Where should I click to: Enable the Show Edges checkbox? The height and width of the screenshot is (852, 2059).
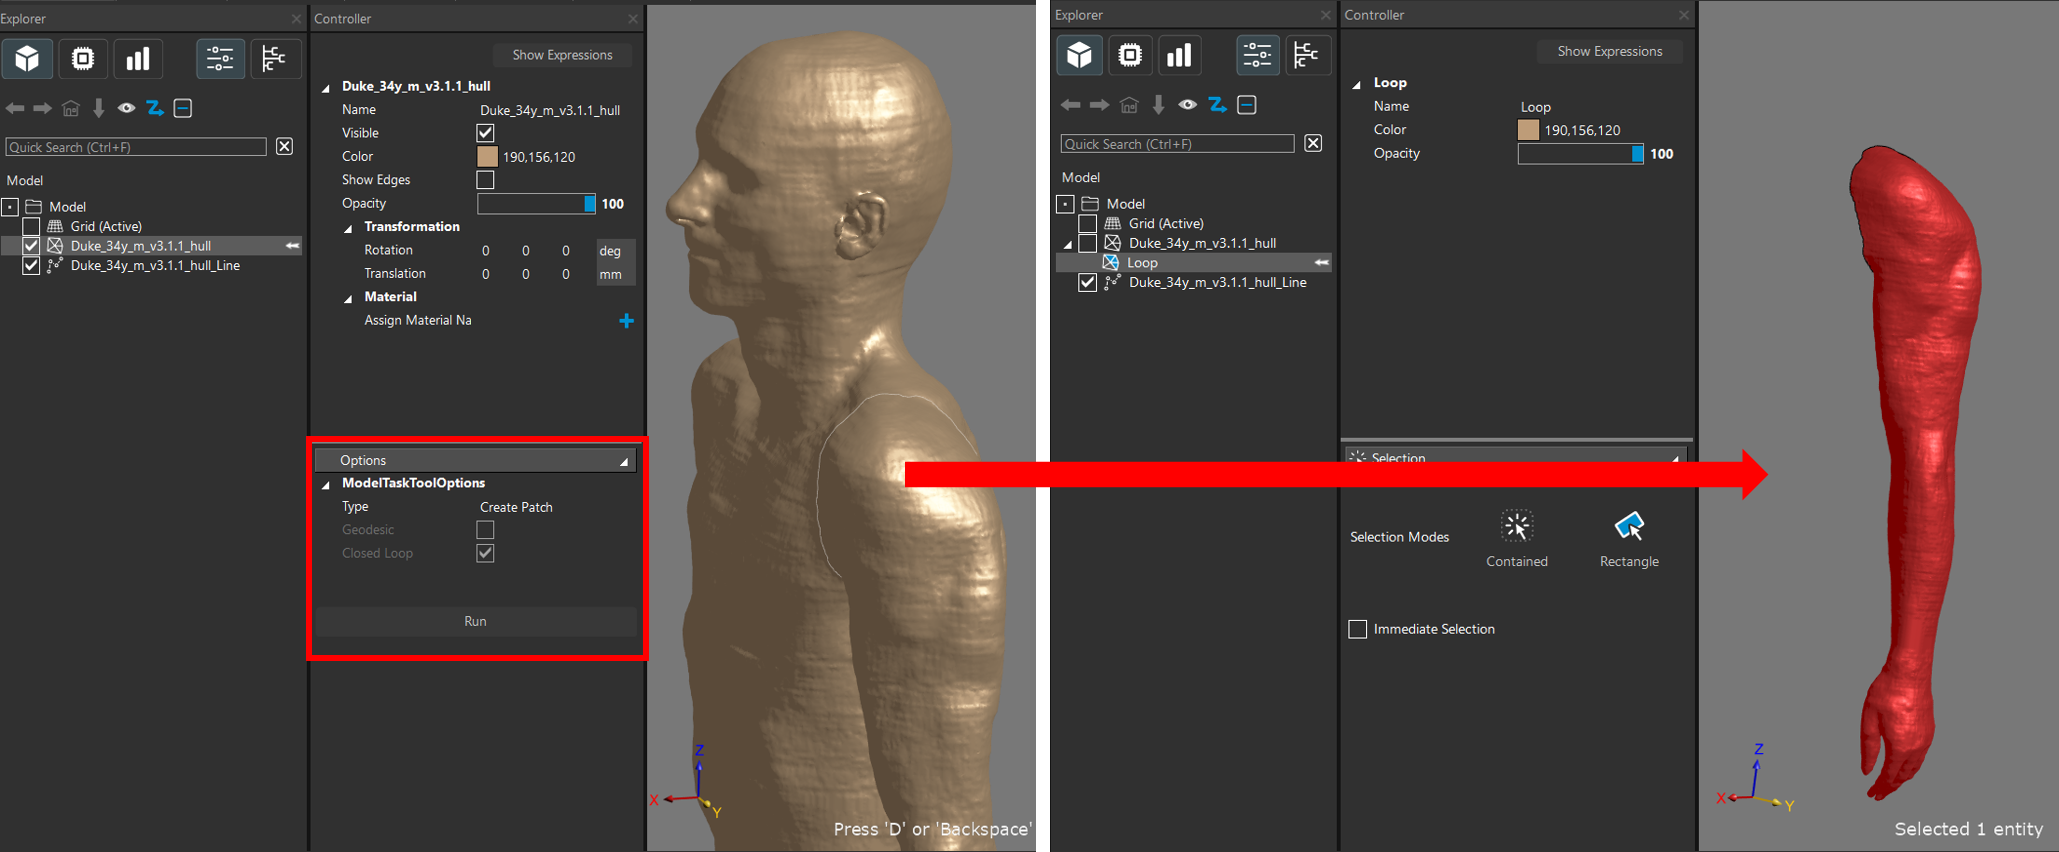pos(485,180)
